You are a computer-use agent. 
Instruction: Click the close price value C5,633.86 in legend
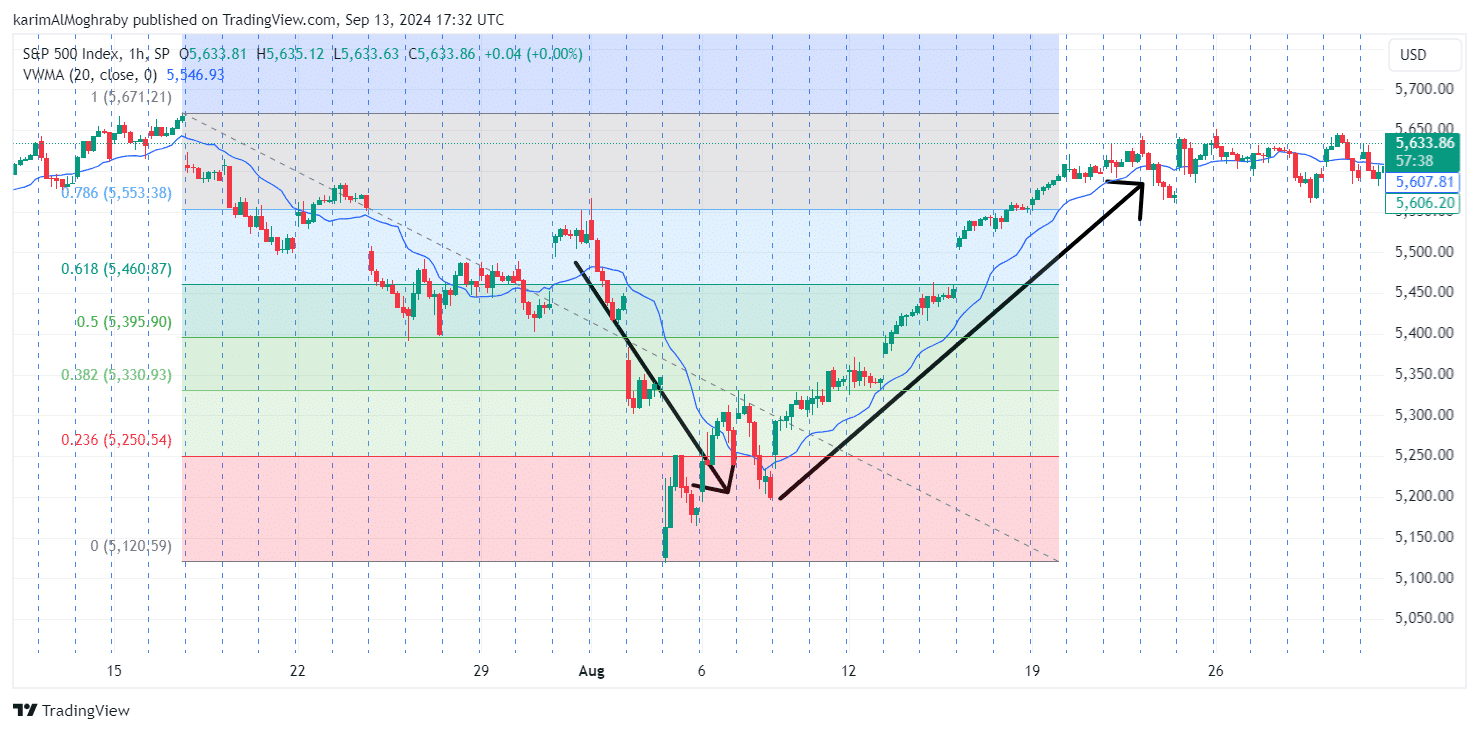(441, 54)
